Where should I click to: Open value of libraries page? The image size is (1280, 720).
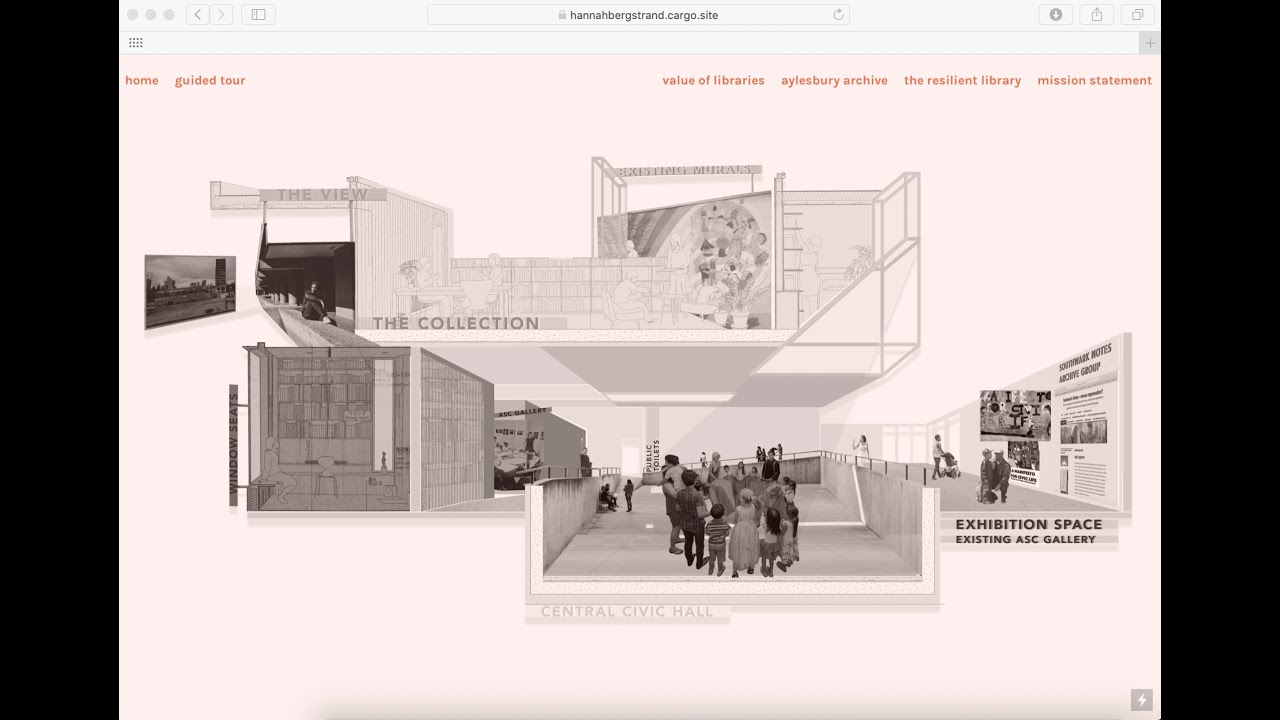[713, 80]
